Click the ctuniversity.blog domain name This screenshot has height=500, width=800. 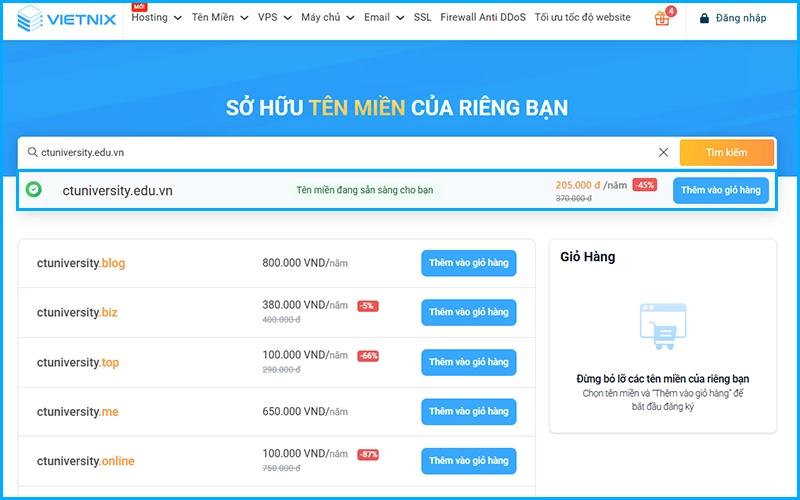(x=81, y=263)
